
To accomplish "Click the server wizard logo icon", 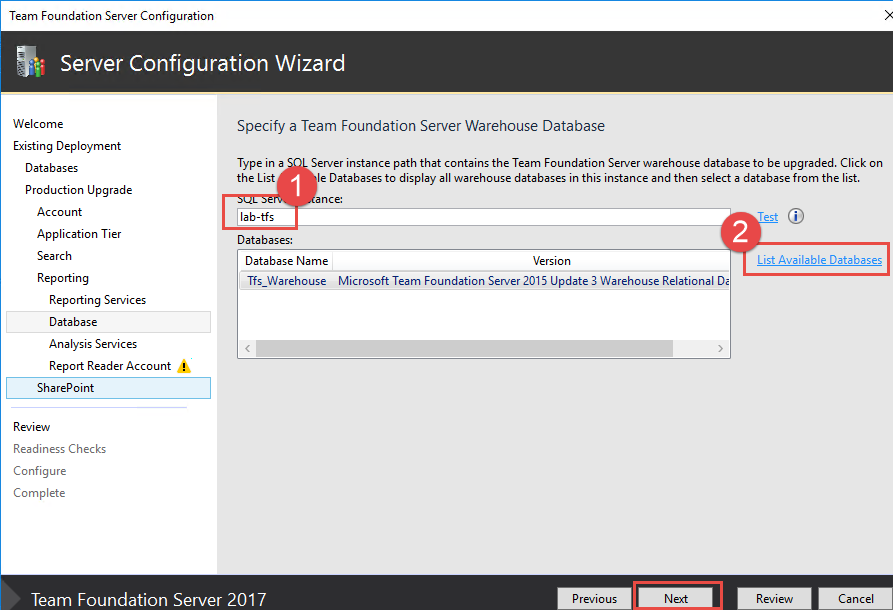I will 31,62.
